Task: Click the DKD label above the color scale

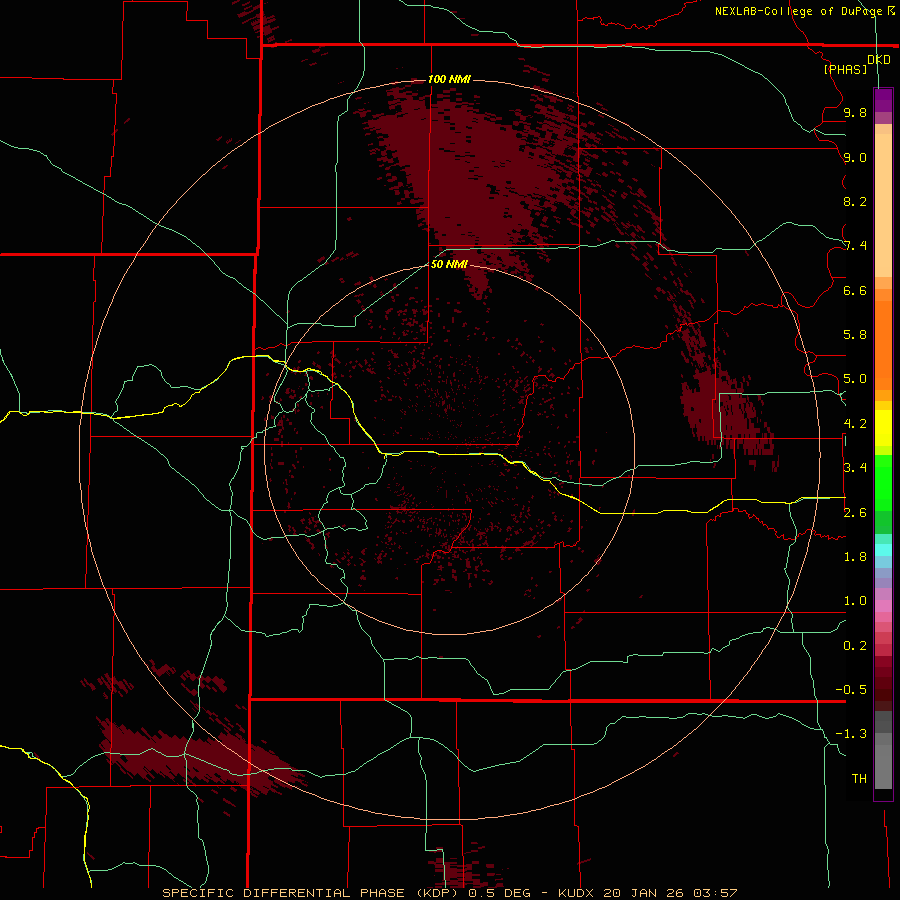Action: tap(878, 60)
